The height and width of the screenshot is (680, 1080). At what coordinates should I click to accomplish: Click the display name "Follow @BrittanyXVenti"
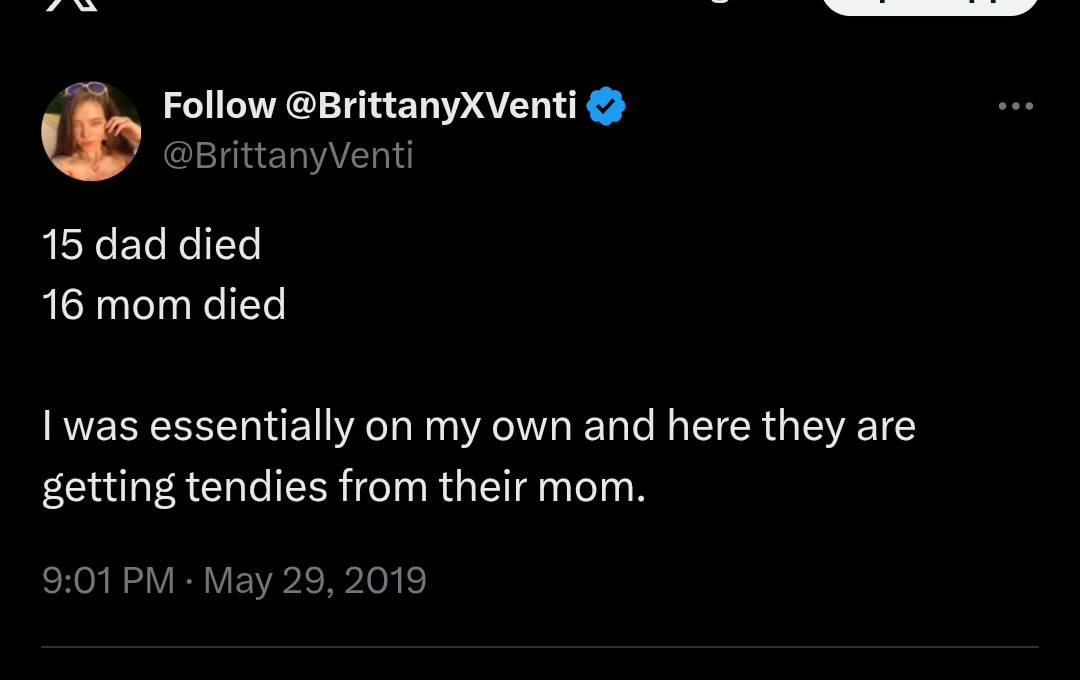[370, 105]
